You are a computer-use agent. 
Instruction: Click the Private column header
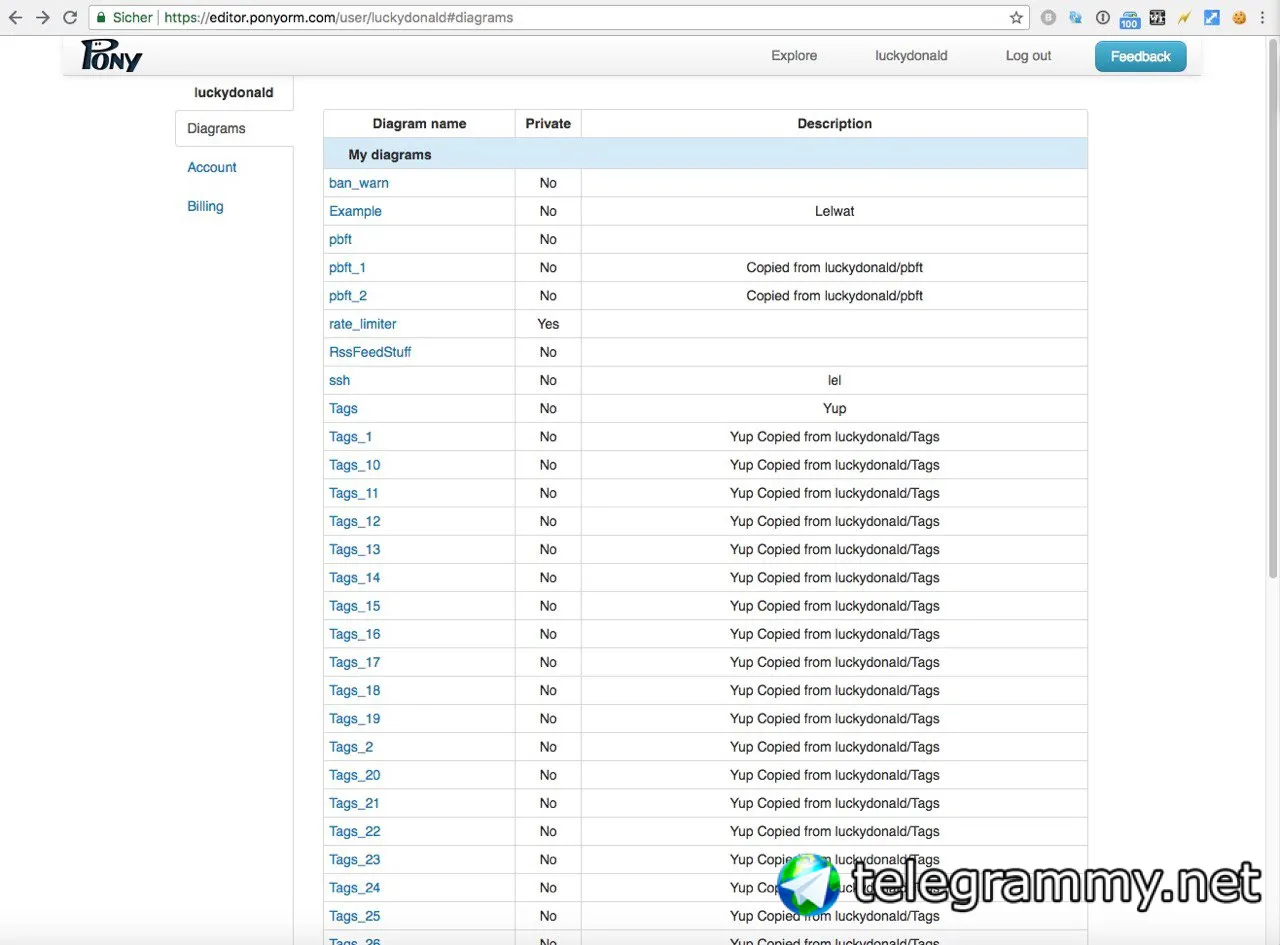pos(548,124)
